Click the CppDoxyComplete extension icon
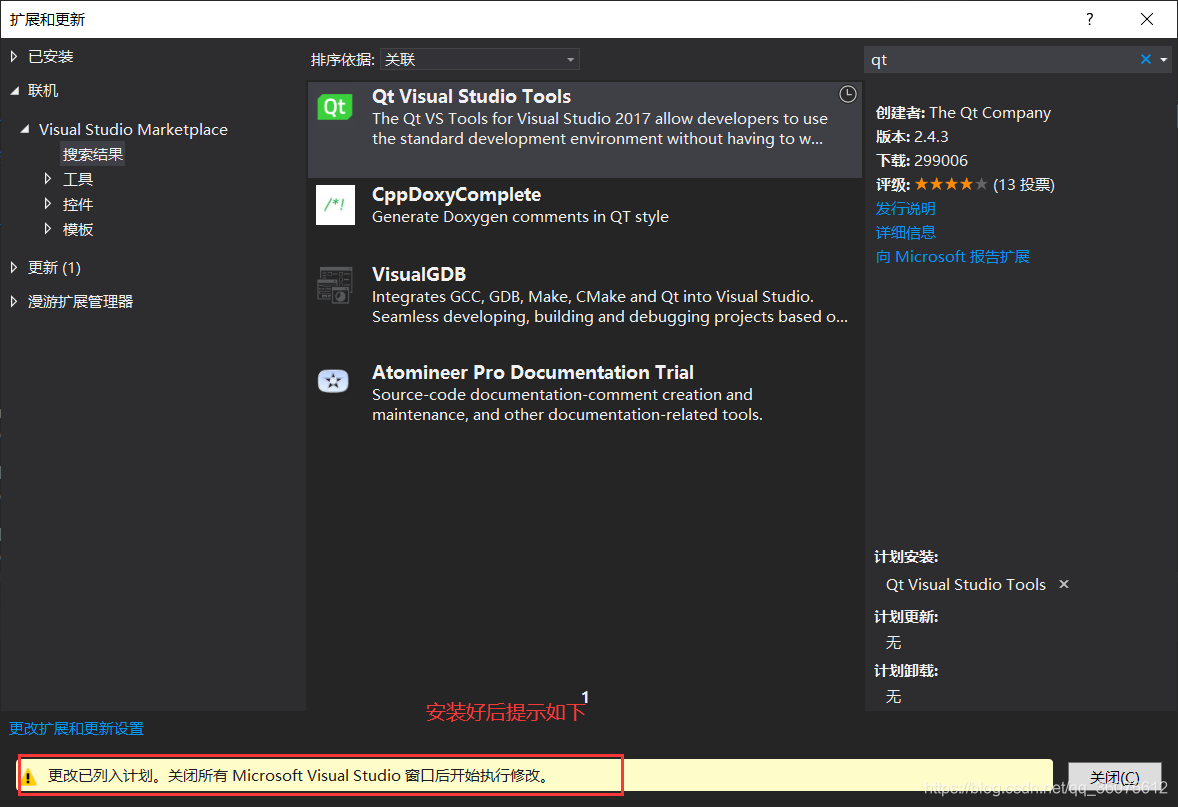This screenshot has height=807, width=1178. 335,204
